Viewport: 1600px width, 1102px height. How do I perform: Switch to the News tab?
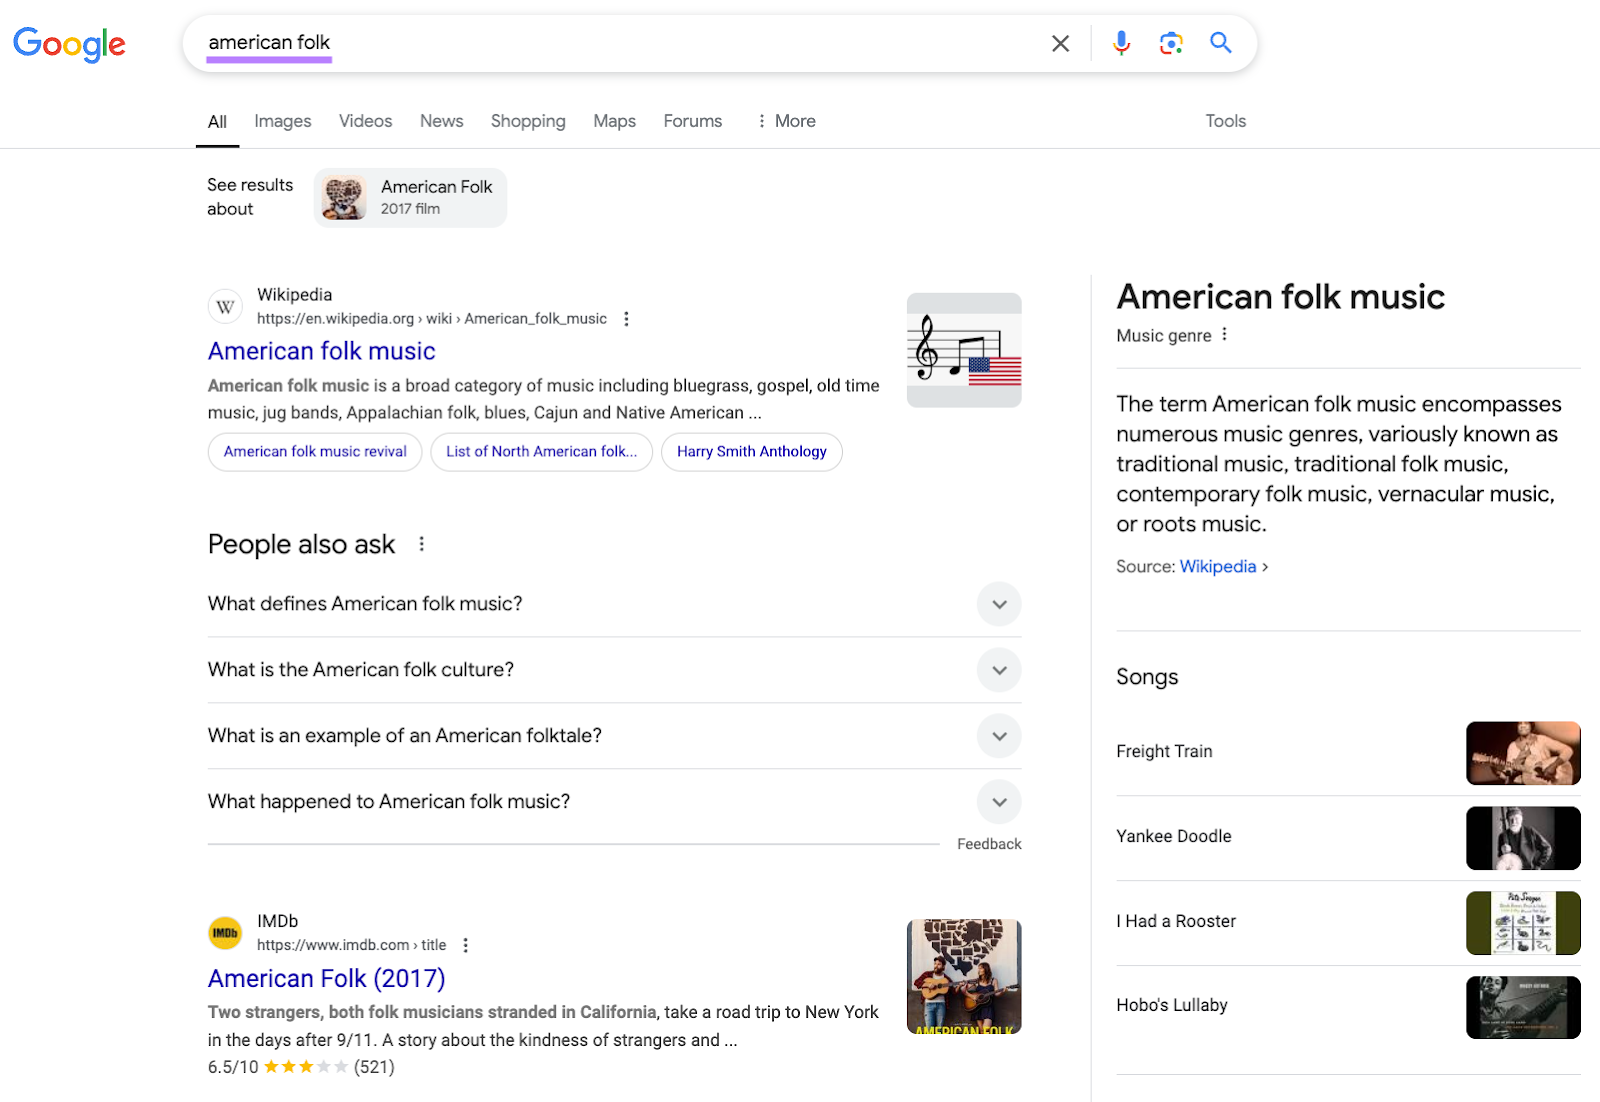pyautogui.click(x=441, y=120)
